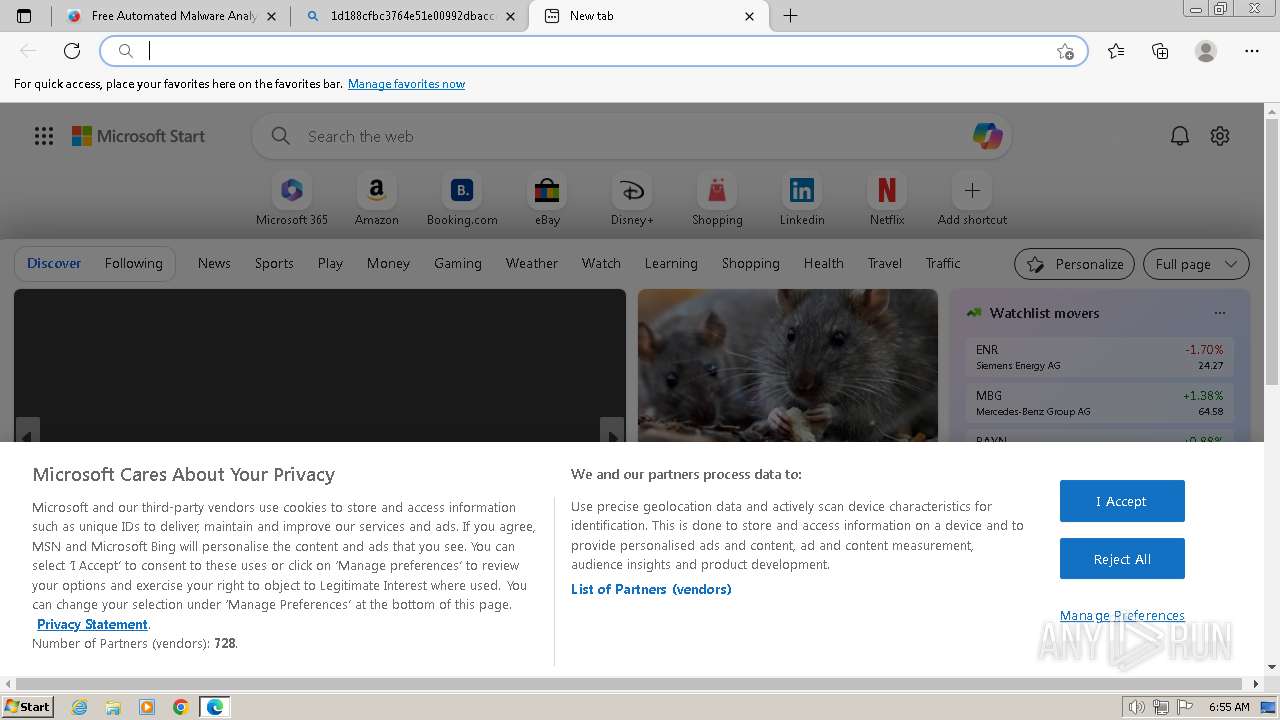The height and width of the screenshot is (720, 1280).
Task: Open the ENR Siemens Energy AG stock row
Action: pos(1100,357)
